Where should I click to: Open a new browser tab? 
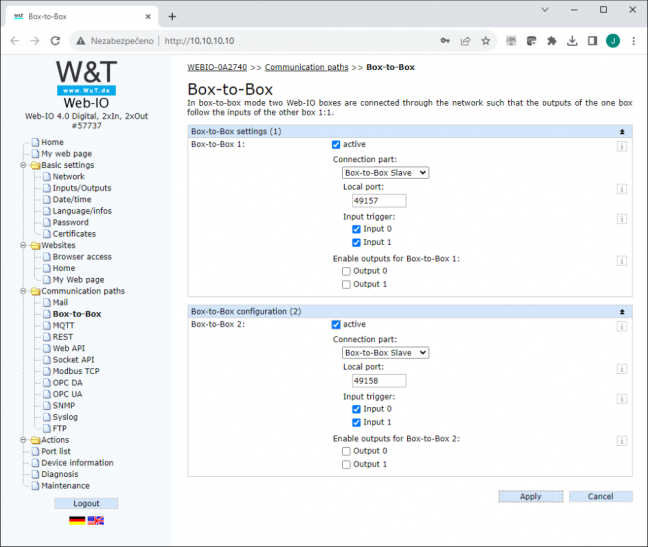(x=172, y=17)
